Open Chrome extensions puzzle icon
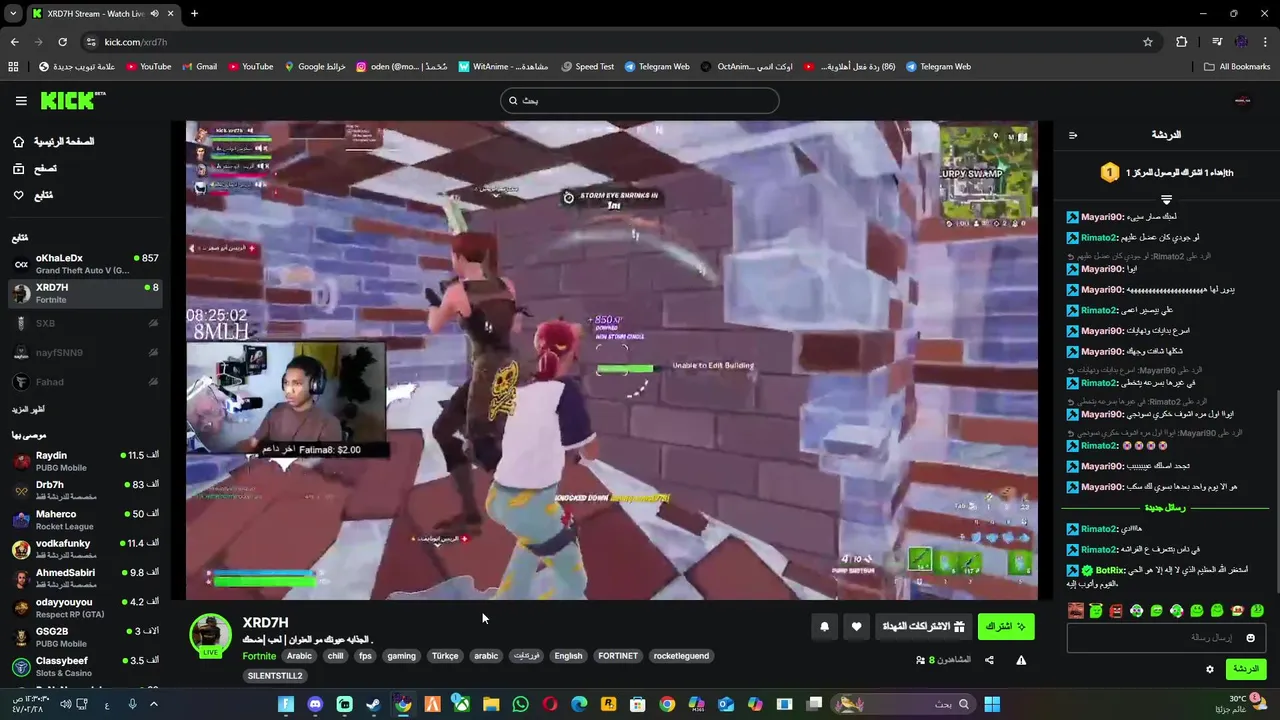1280x720 pixels. [1181, 42]
